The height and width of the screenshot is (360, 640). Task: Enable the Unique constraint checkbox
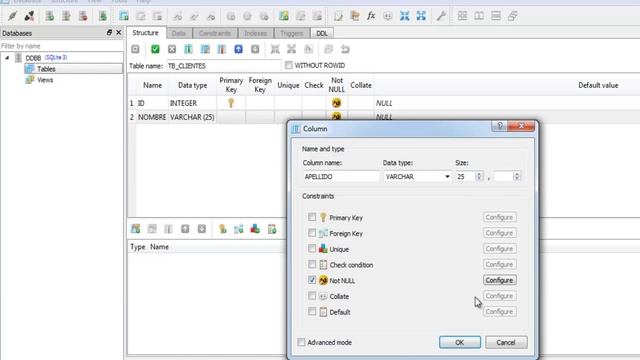tap(312, 249)
